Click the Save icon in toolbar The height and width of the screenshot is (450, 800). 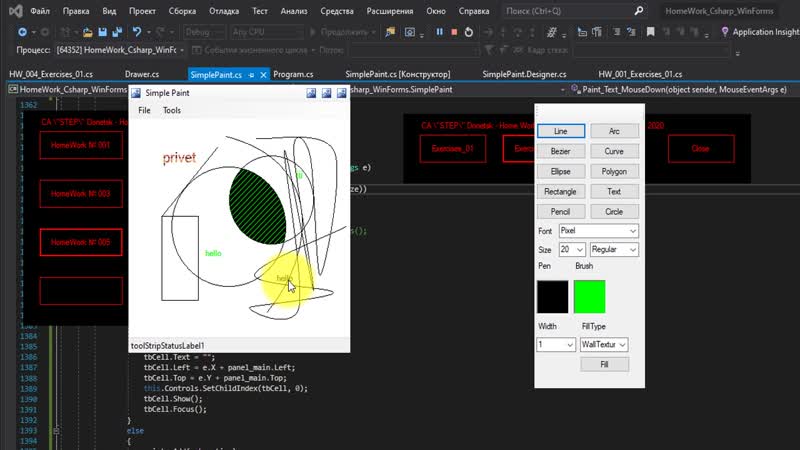tap(103, 32)
